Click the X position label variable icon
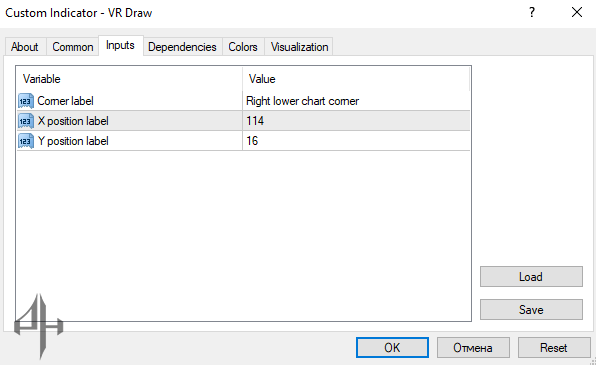This screenshot has width=596, height=365. pyautogui.click(x=26, y=121)
